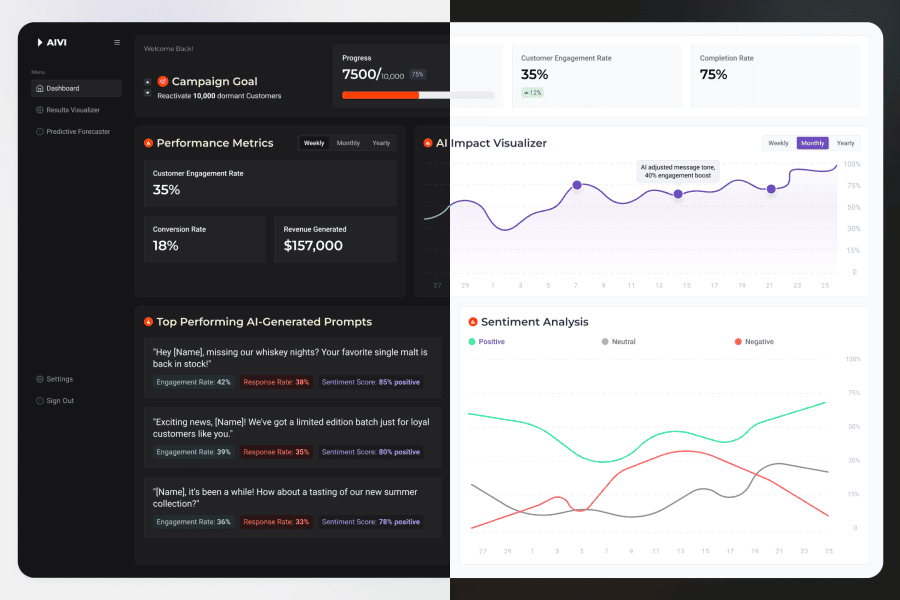Click the down arrow beside Campaign Goal

tap(148, 92)
